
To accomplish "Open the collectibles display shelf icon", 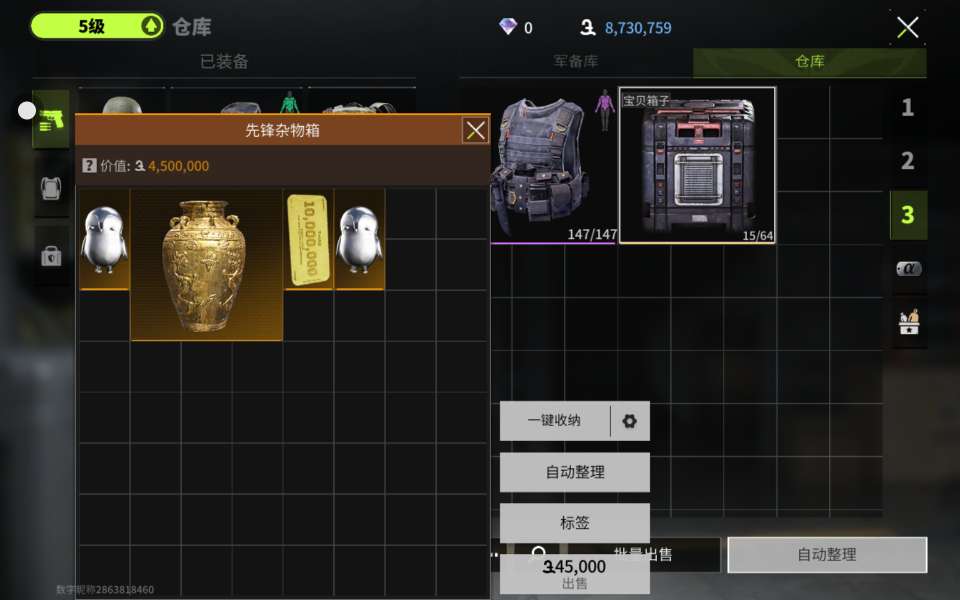I will point(909,322).
